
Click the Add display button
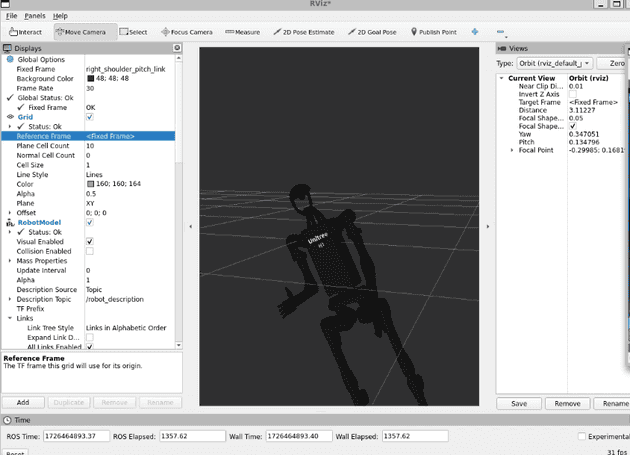coord(23,402)
